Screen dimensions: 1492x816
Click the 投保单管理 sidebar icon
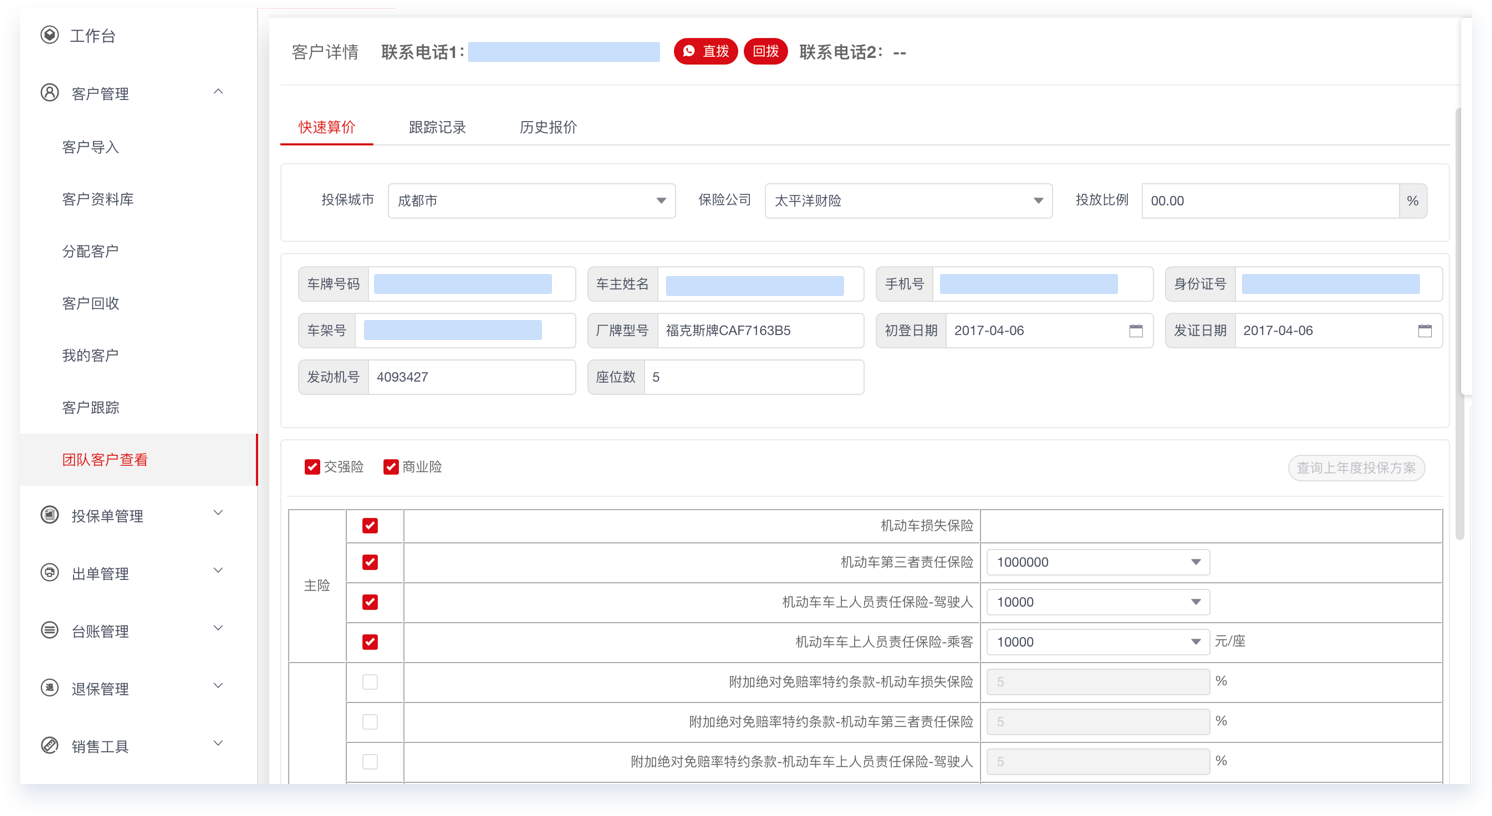tap(49, 515)
